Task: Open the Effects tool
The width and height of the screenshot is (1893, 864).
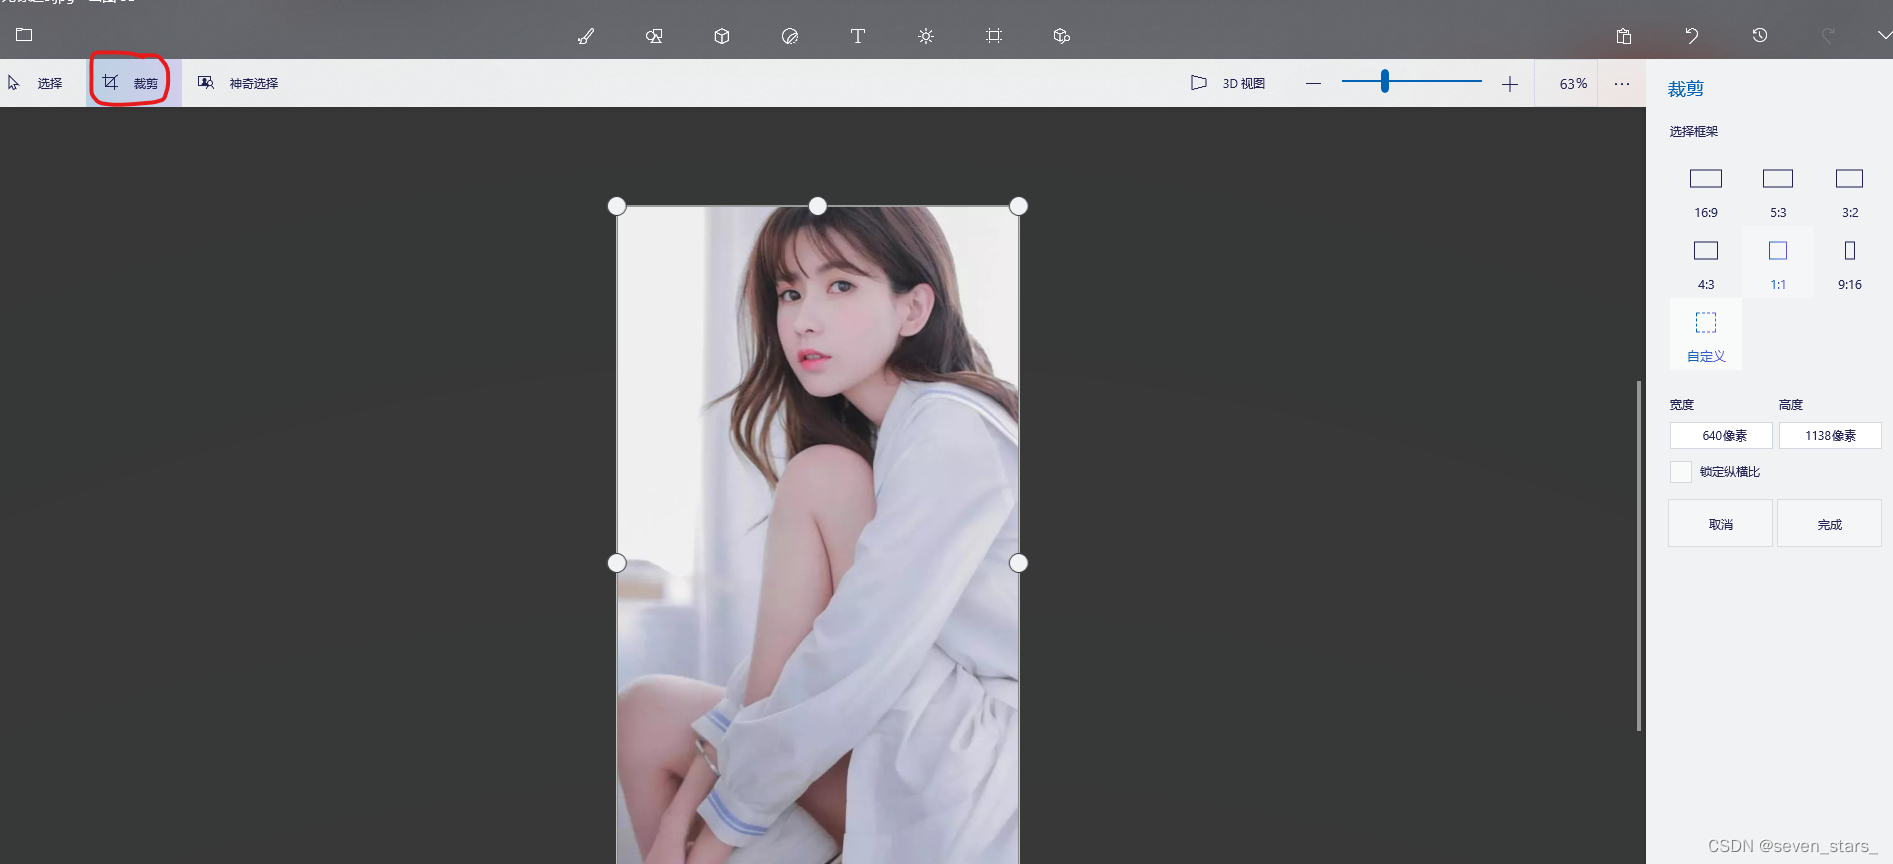Action: 926,36
